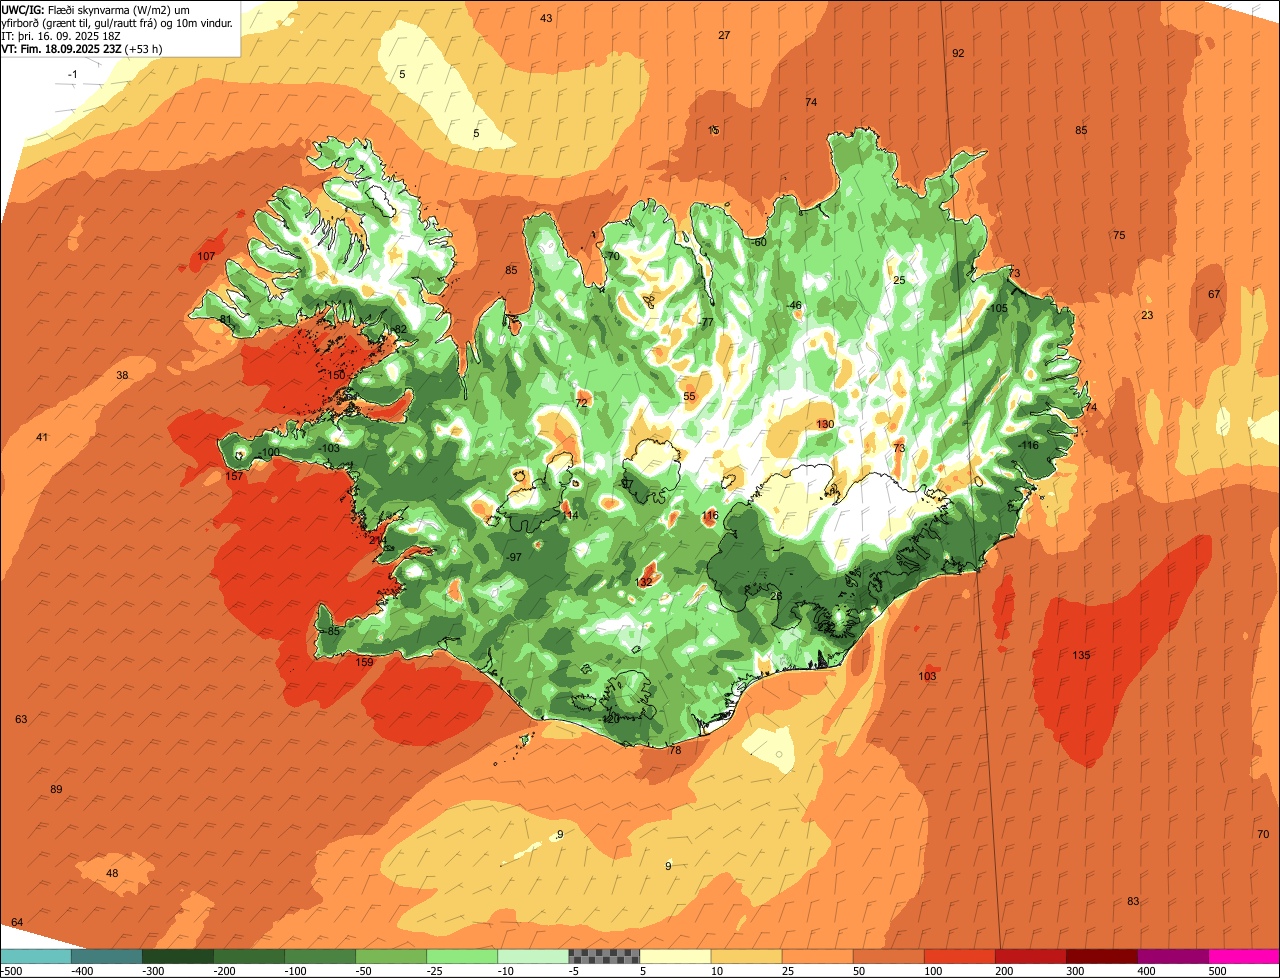Click the flux value '67' on the map

(x=1214, y=294)
